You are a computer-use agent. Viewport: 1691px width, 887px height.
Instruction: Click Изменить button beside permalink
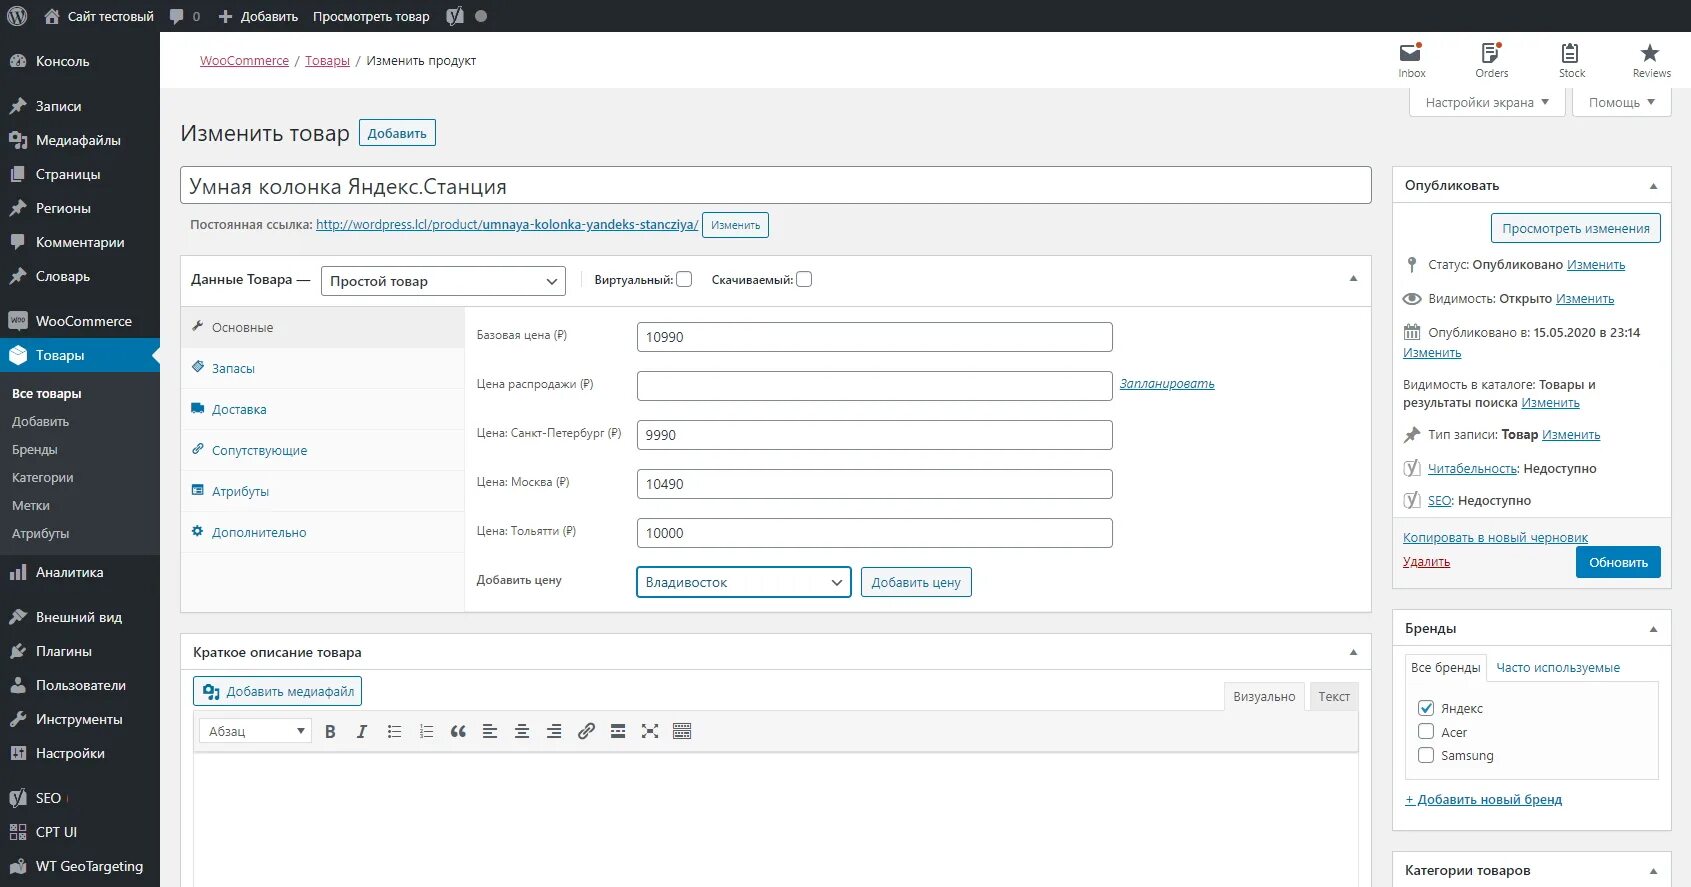coord(735,225)
